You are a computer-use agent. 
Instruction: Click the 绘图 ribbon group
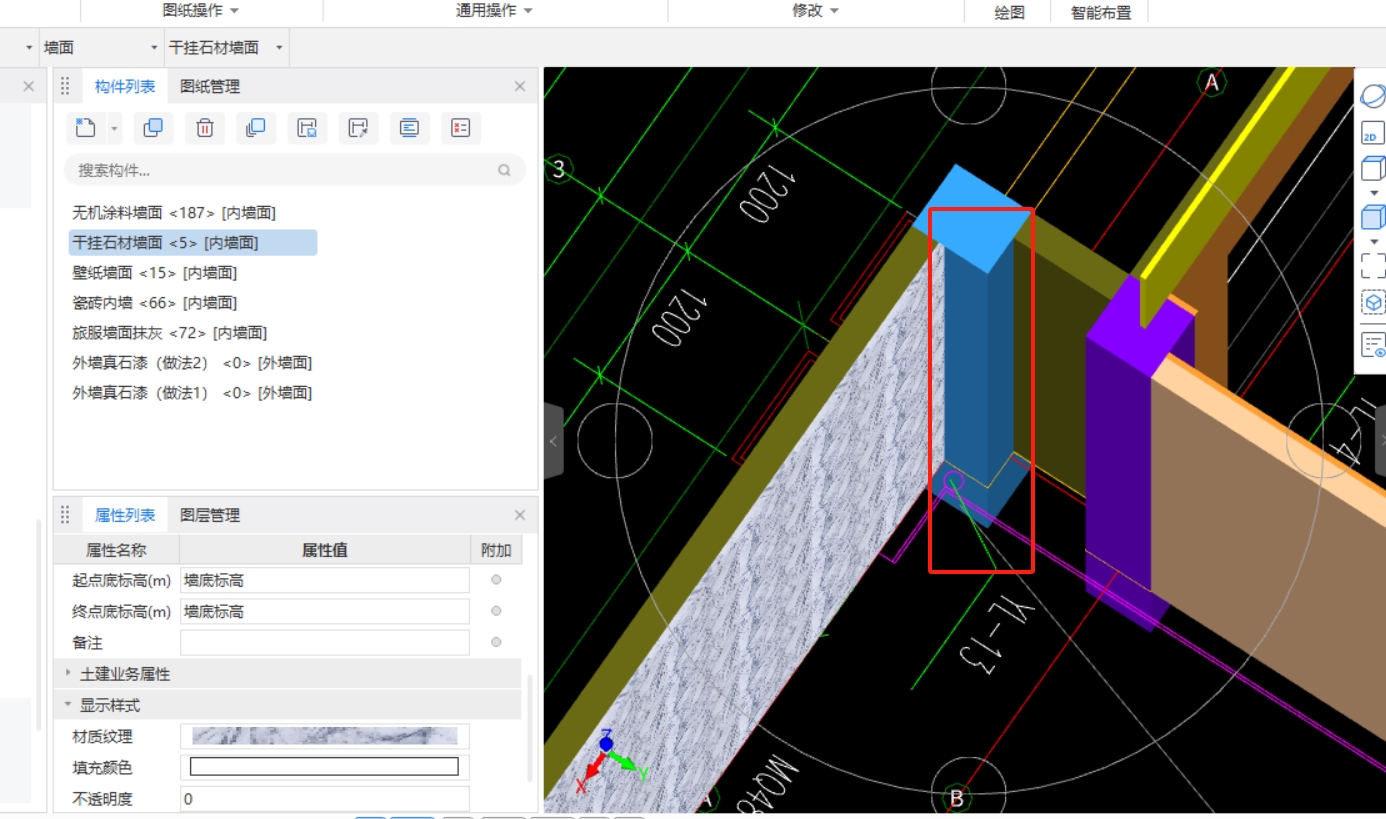click(x=1009, y=13)
